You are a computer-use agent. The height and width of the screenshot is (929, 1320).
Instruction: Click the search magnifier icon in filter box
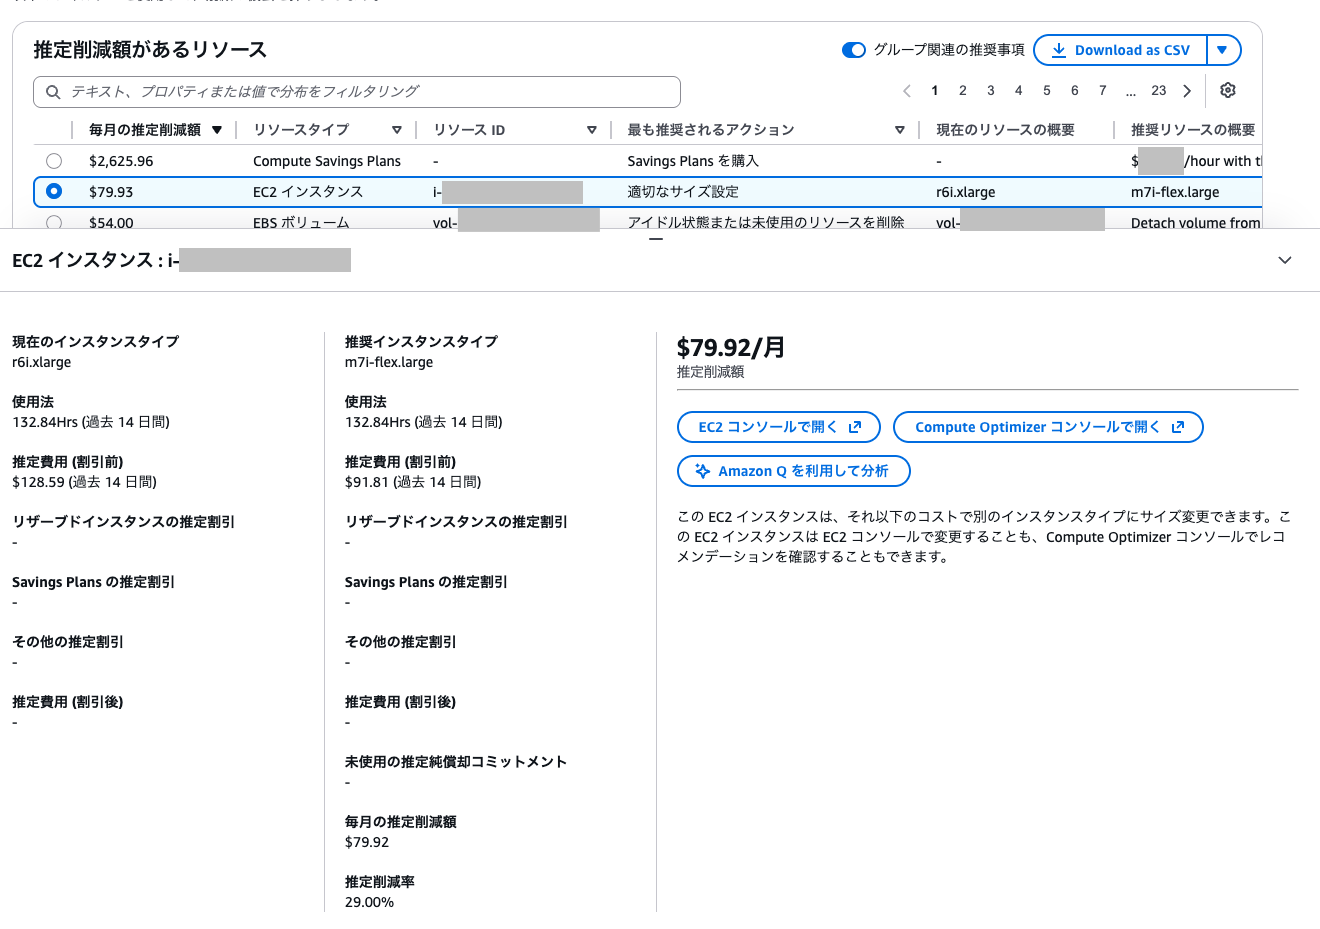click(53, 92)
